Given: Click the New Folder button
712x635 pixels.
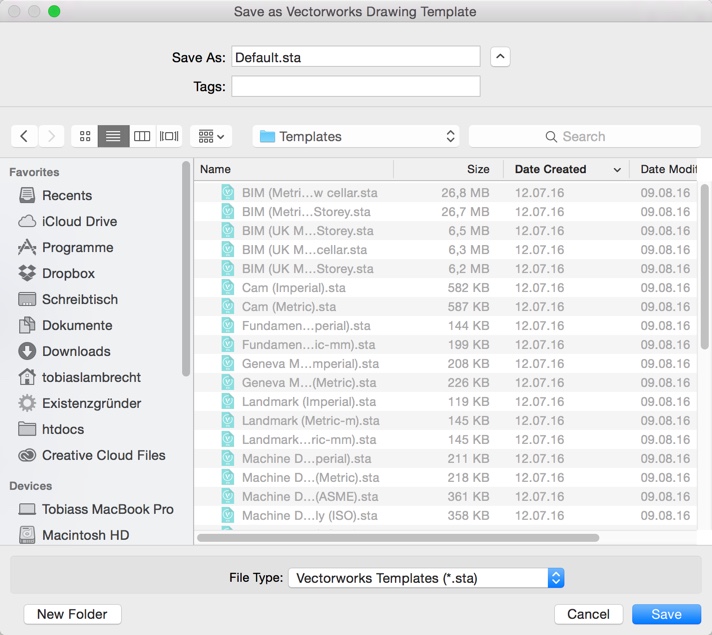Looking at the screenshot, I should [72, 614].
